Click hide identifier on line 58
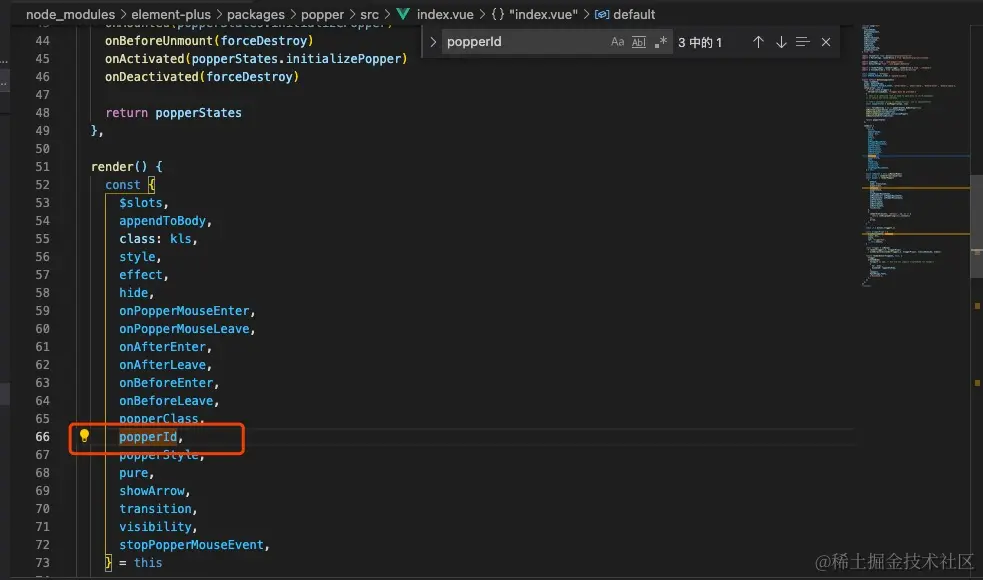The height and width of the screenshot is (580, 983). [x=134, y=293]
